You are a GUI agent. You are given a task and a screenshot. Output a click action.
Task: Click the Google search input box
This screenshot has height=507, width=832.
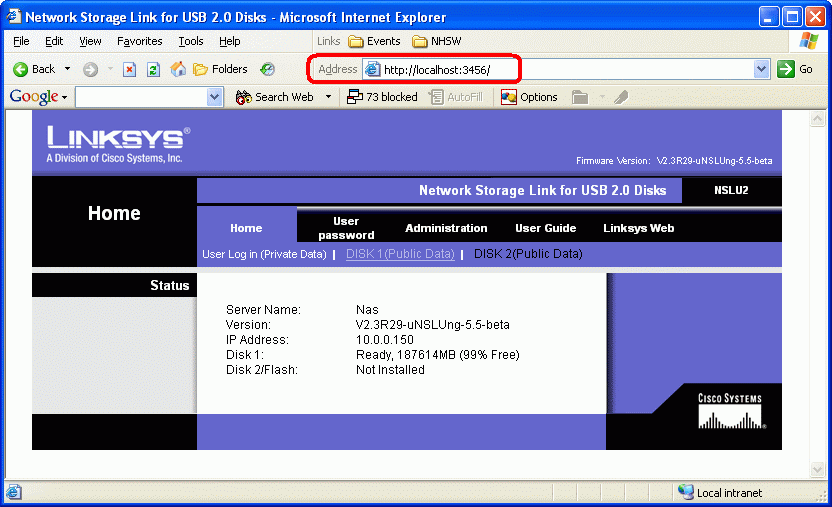tap(142, 97)
